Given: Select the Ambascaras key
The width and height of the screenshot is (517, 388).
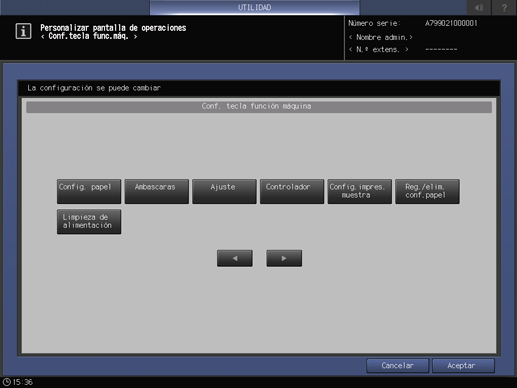Looking at the screenshot, I should (157, 191).
